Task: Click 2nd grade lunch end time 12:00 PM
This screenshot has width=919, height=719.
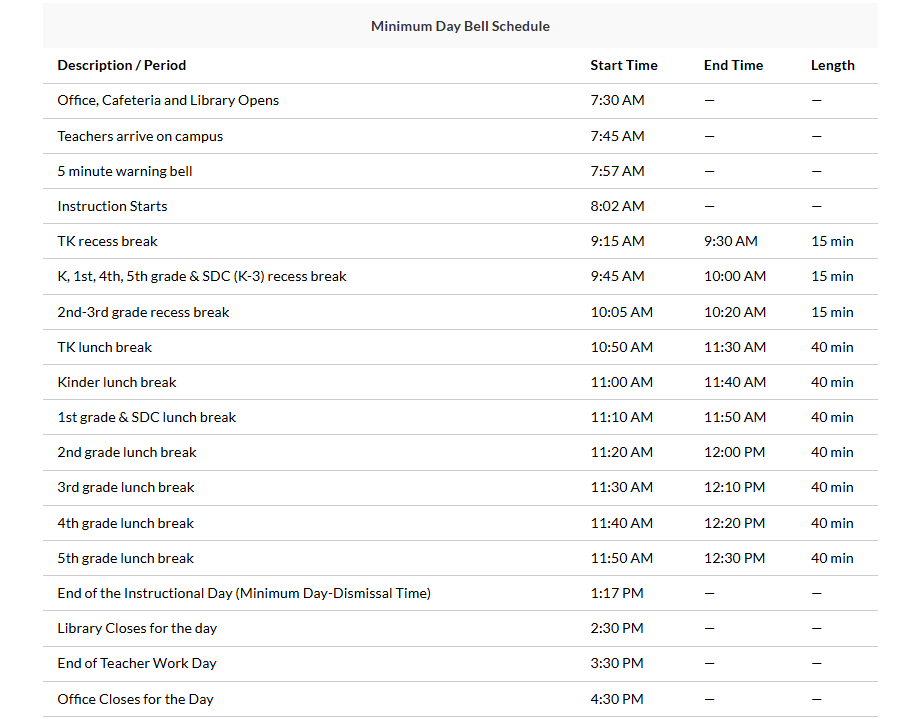Action: [x=734, y=452]
